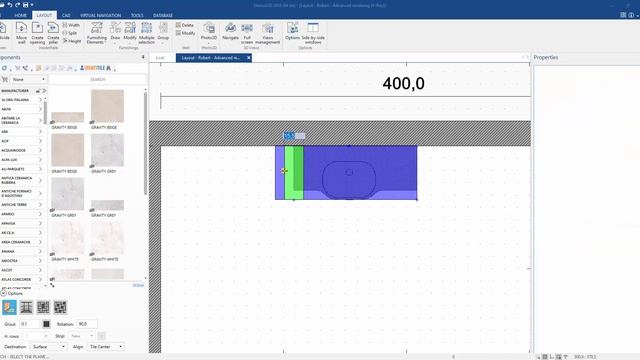This screenshot has height=360, width=640.
Task: Select the grid laying pattern icon
Action: [27, 307]
